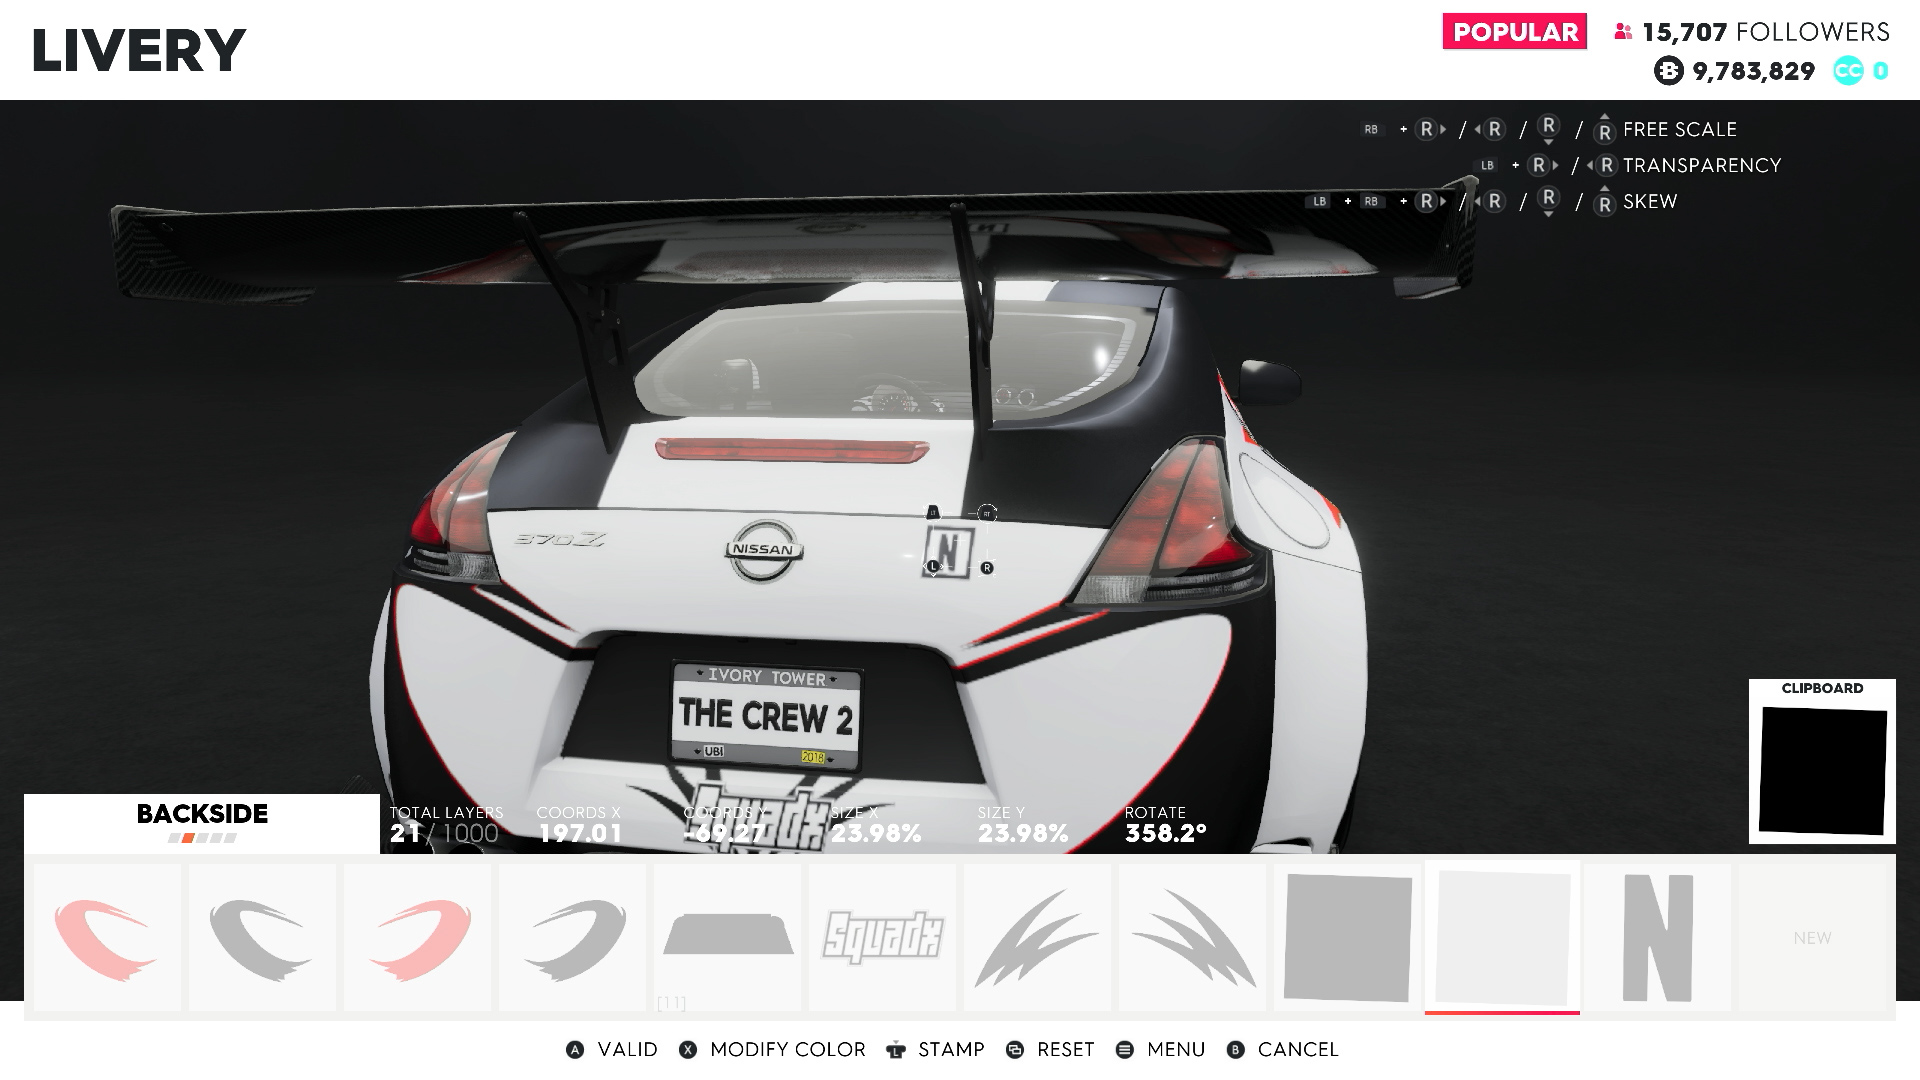This screenshot has width=1920, height=1080.
Task: Choose STAMP action
Action: (x=951, y=1050)
